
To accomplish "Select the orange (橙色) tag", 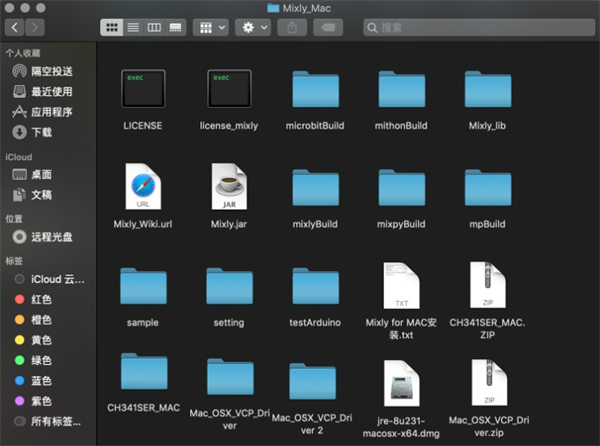I will click(x=34, y=320).
